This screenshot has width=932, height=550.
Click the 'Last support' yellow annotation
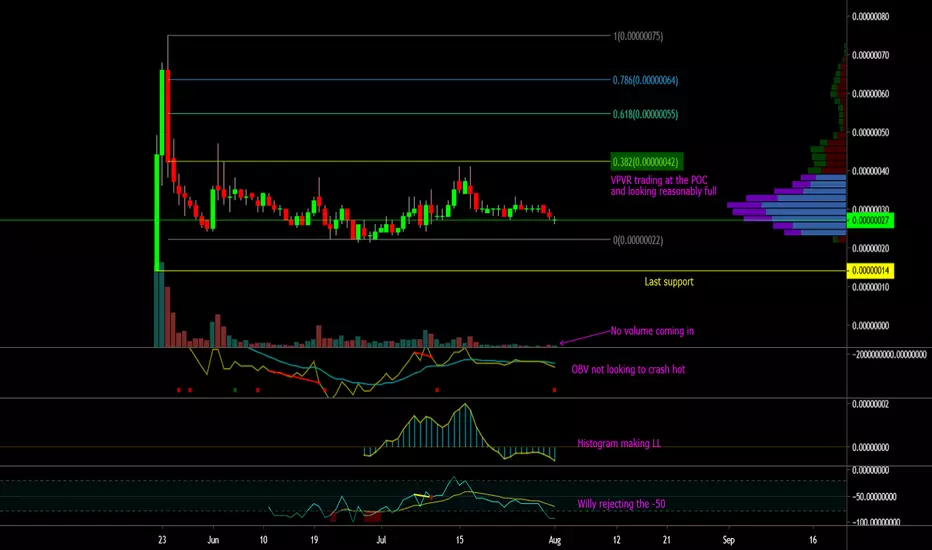(669, 282)
